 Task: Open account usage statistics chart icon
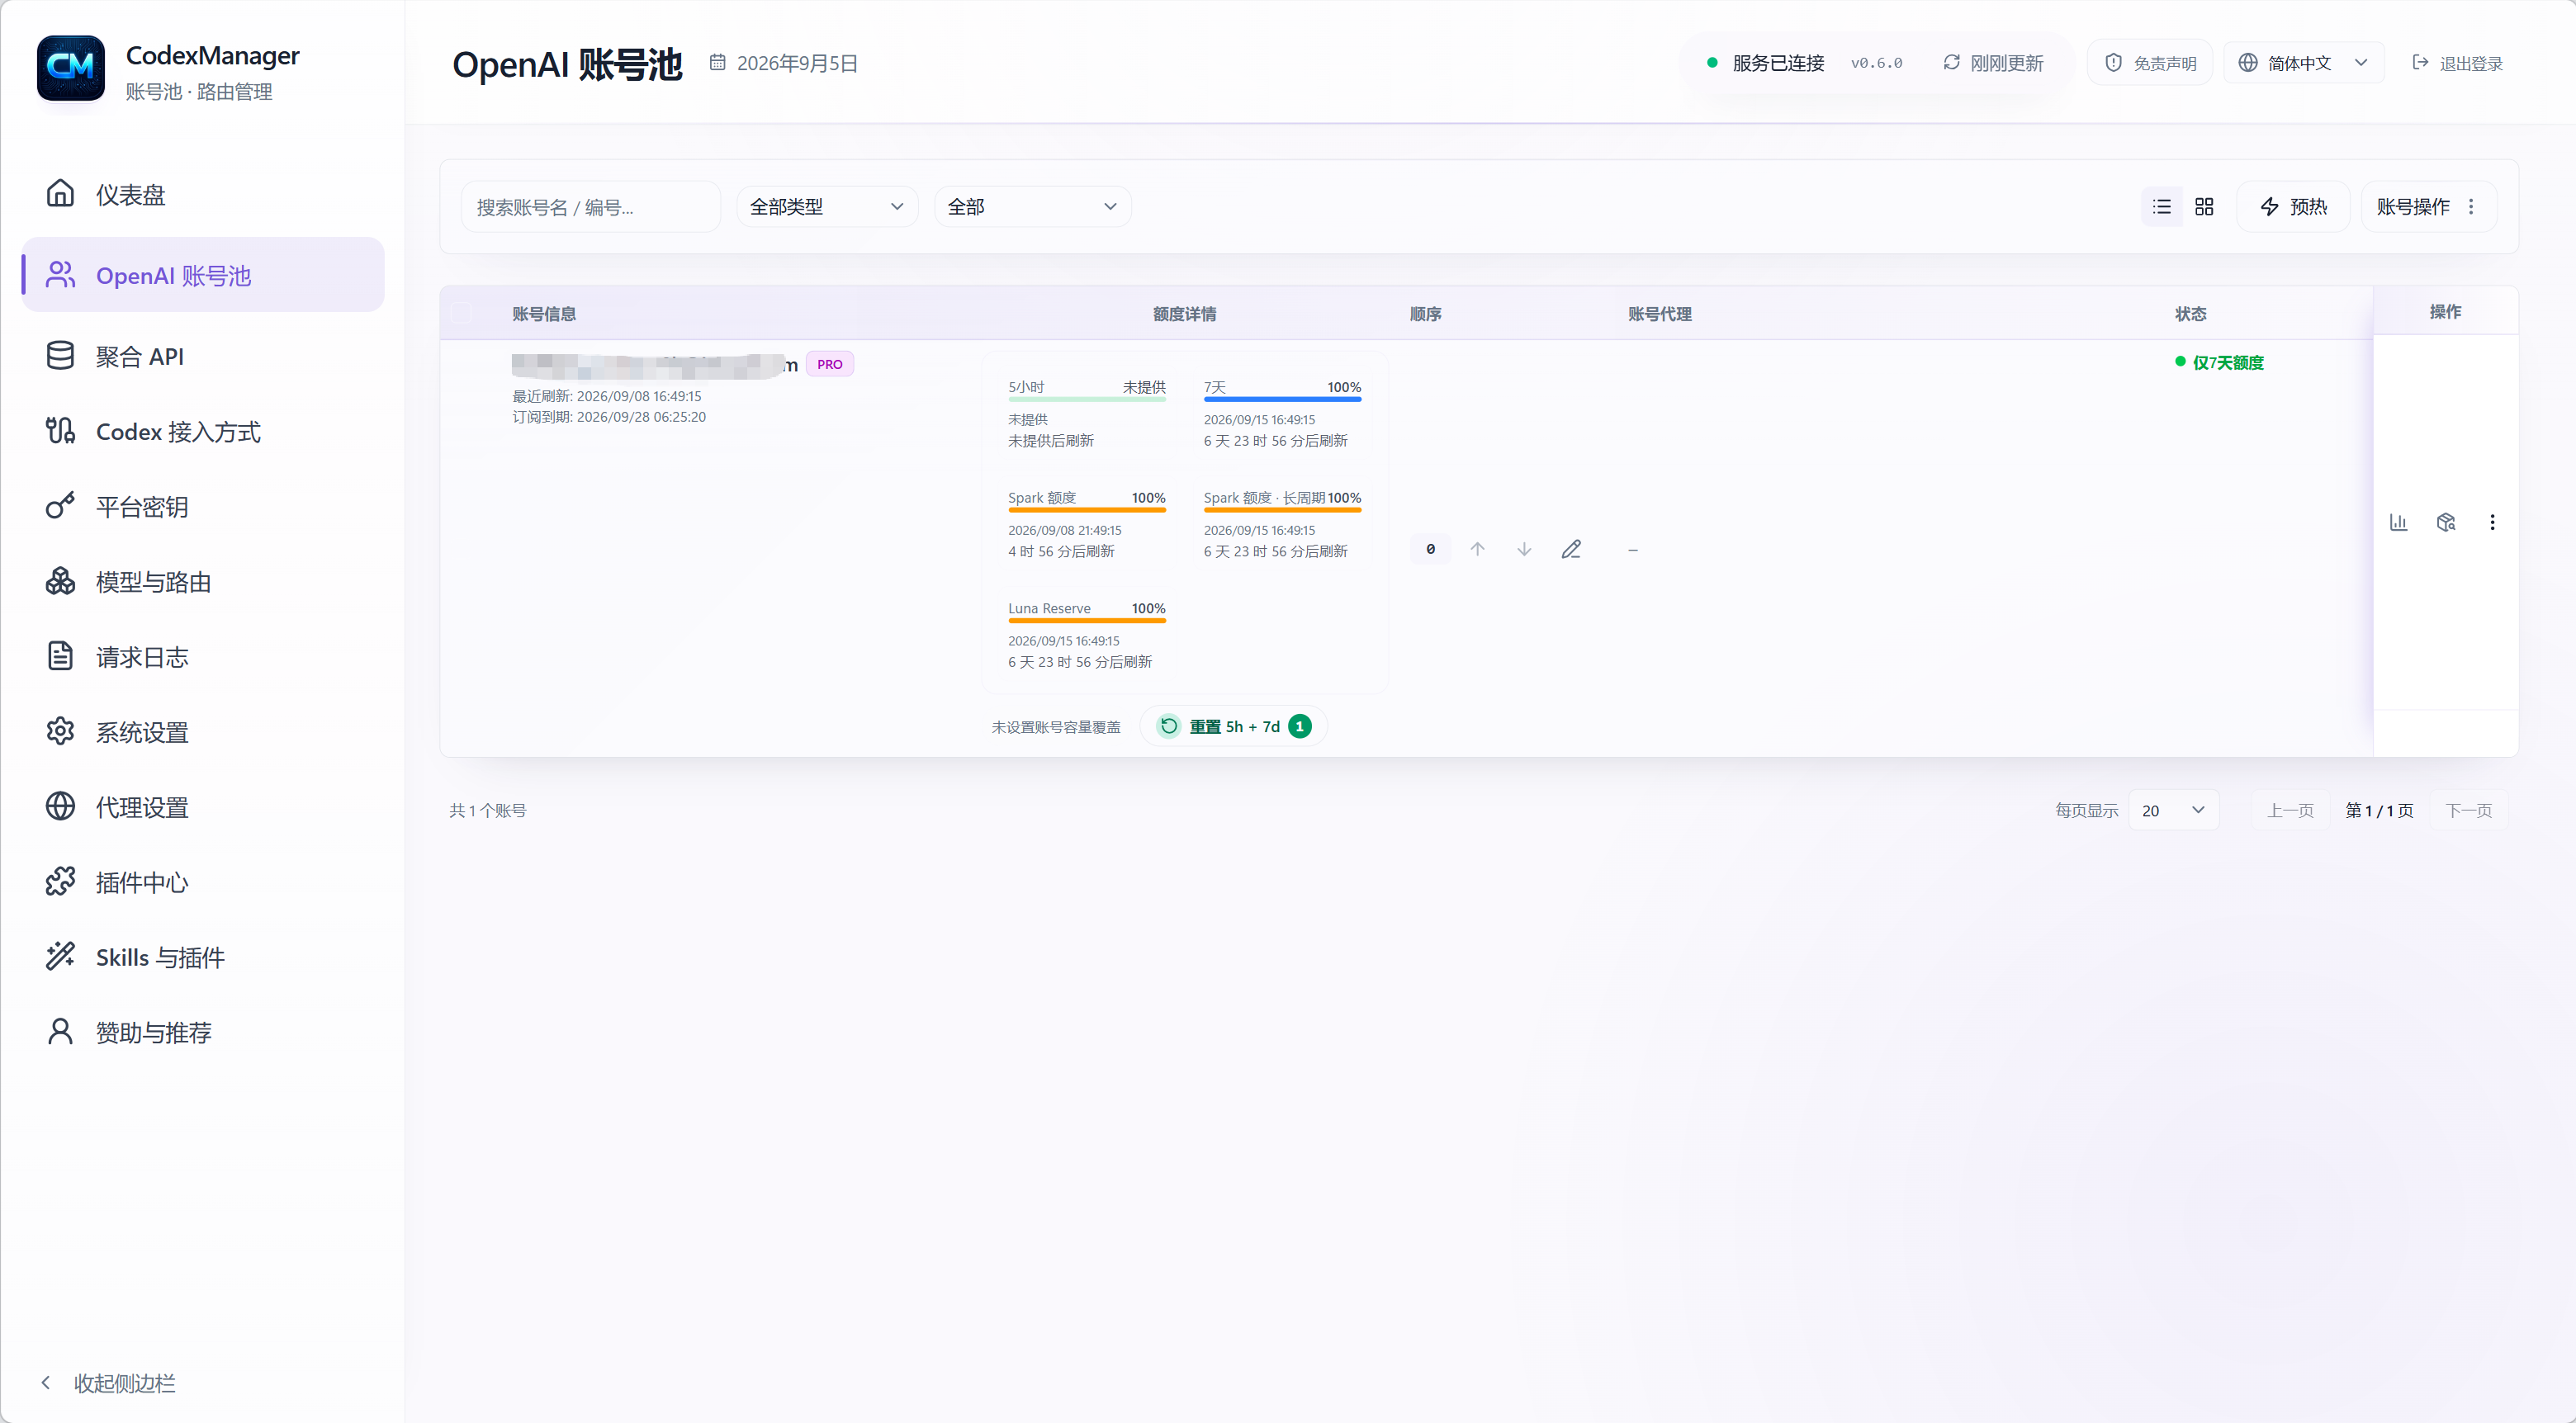click(x=2398, y=522)
